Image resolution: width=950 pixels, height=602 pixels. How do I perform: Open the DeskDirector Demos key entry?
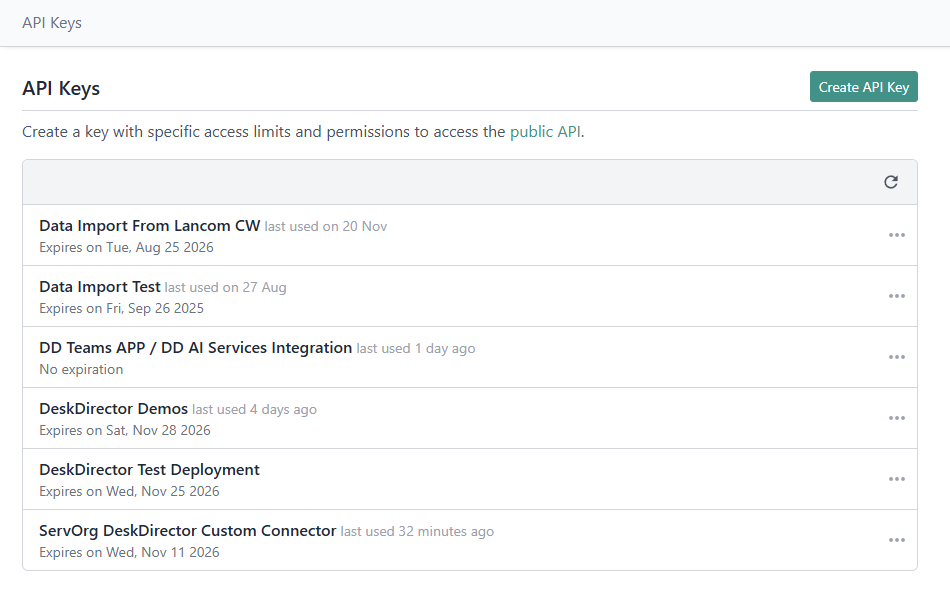click(113, 409)
